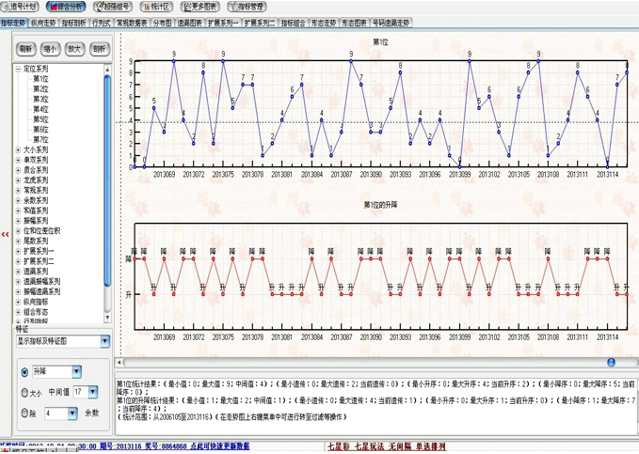
Task: Select 第6位 in the tree
Action: (x=40, y=130)
